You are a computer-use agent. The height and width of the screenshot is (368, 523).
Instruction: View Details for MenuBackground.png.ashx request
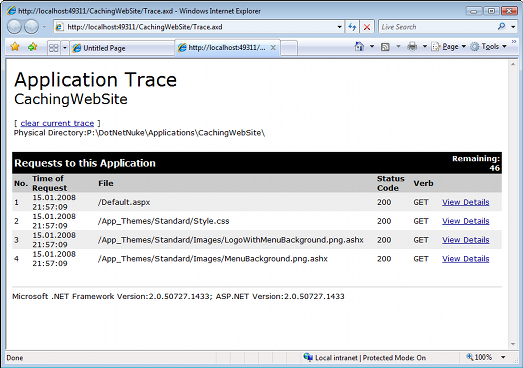click(x=466, y=259)
